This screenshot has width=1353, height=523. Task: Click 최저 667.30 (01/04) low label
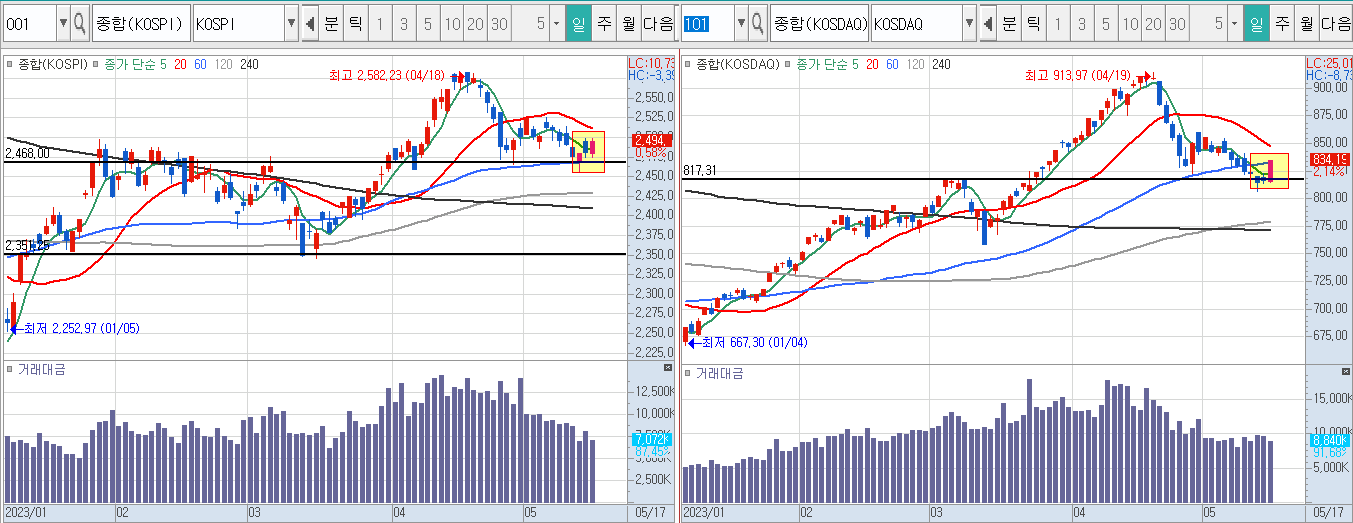tap(755, 342)
